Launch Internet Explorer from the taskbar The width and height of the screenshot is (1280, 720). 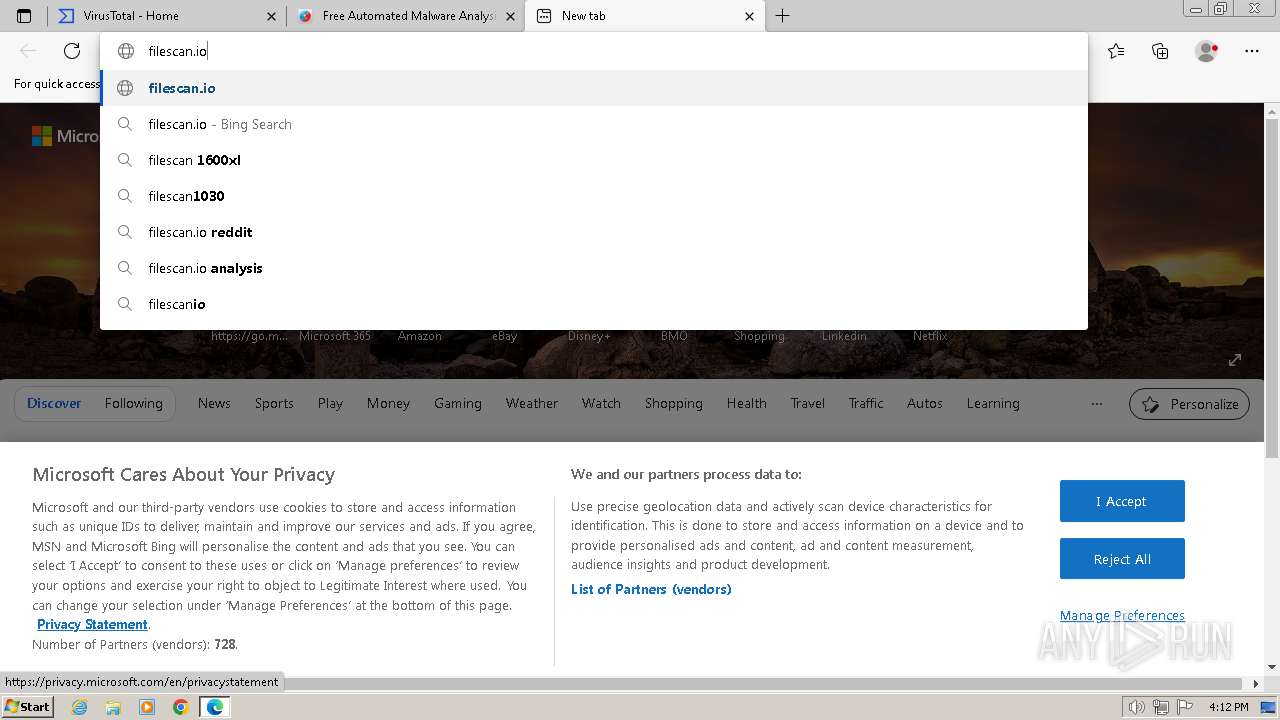tap(80, 707)
